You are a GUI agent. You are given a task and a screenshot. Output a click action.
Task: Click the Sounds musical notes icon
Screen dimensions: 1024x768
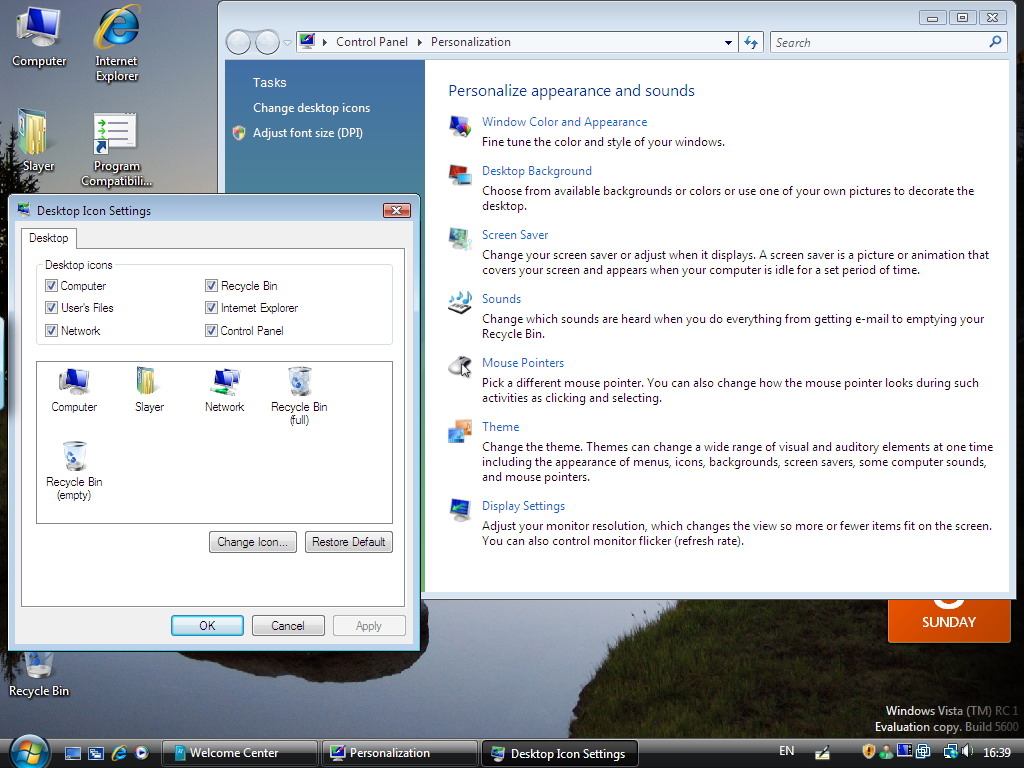(460, 302)
